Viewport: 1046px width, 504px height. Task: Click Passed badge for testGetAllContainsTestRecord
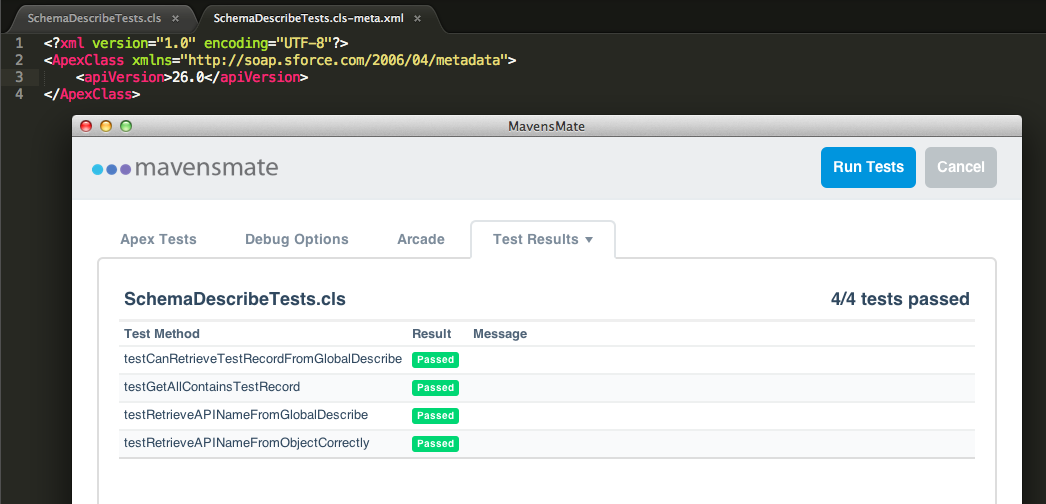[x=436, y=388]
